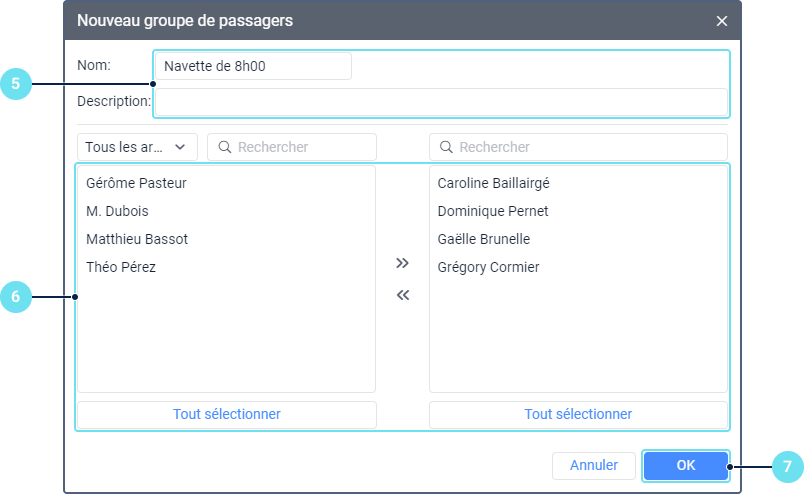Pick Grégory Cormier in the right list
Image resolution: width=804 pixels, height=494 pixels.
(x=489, y=267)
